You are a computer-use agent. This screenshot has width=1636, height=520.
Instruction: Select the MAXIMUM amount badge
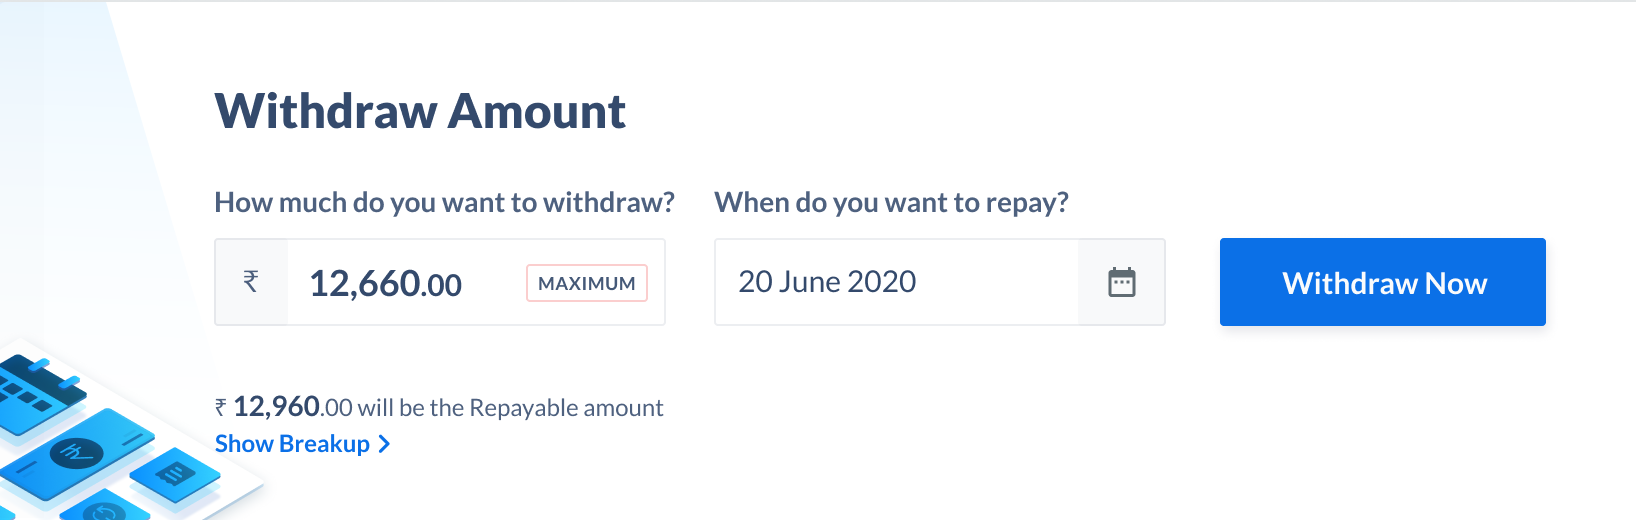pyautogui.click(x=587, y=283)
